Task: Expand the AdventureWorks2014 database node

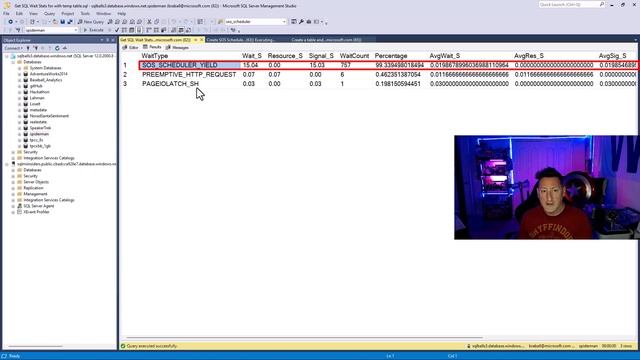Action: tap(20, 74)
